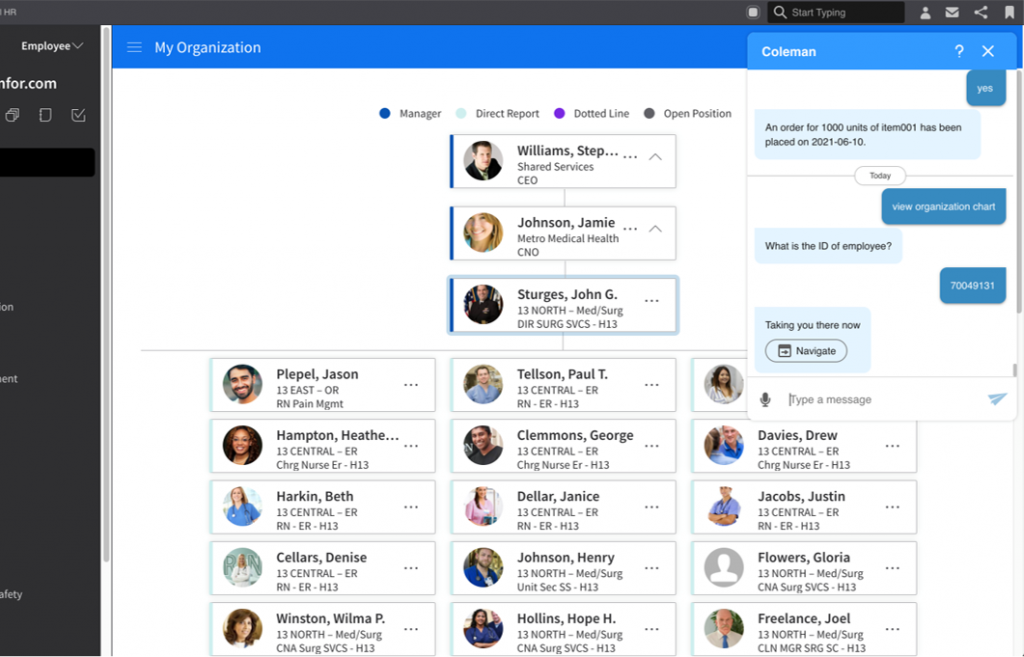Click Sturges, John G. profile photo
1024x657 pixels.
483,304
